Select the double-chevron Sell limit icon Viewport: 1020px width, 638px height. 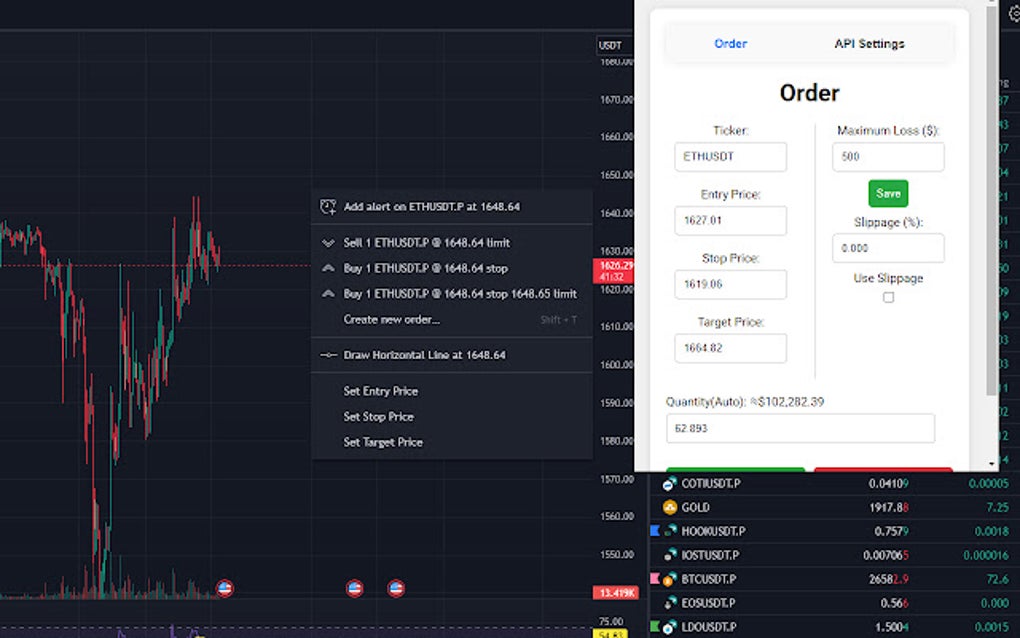click(x=327, y=242)
